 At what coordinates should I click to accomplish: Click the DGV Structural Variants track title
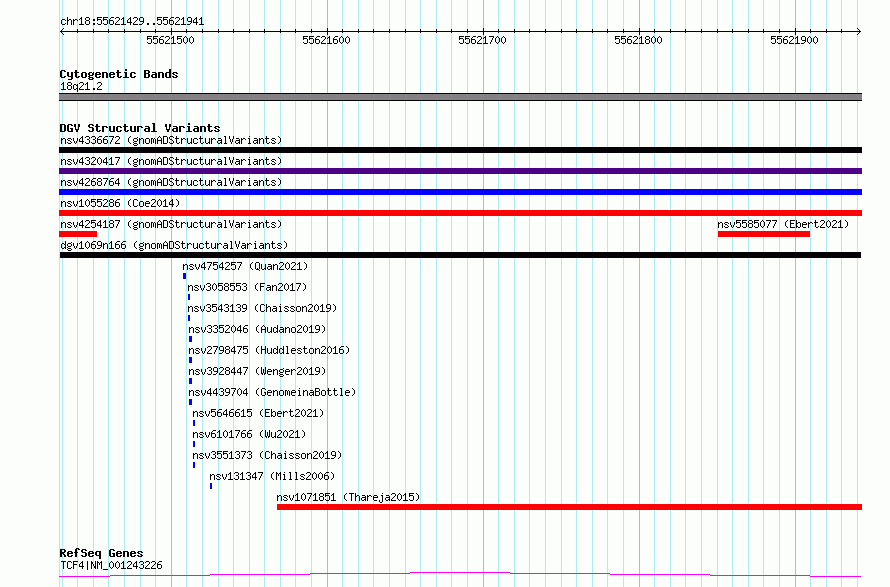point(140,128)
